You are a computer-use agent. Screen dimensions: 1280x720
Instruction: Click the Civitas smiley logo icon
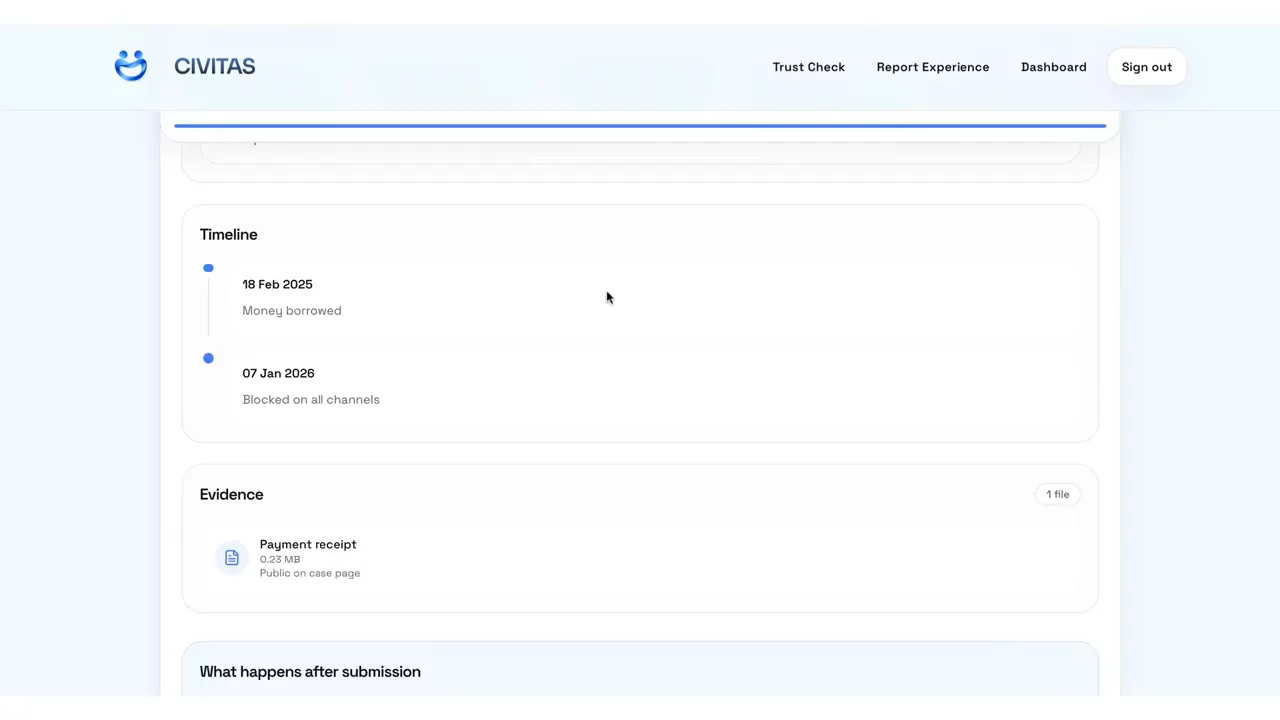click(131, 66)
